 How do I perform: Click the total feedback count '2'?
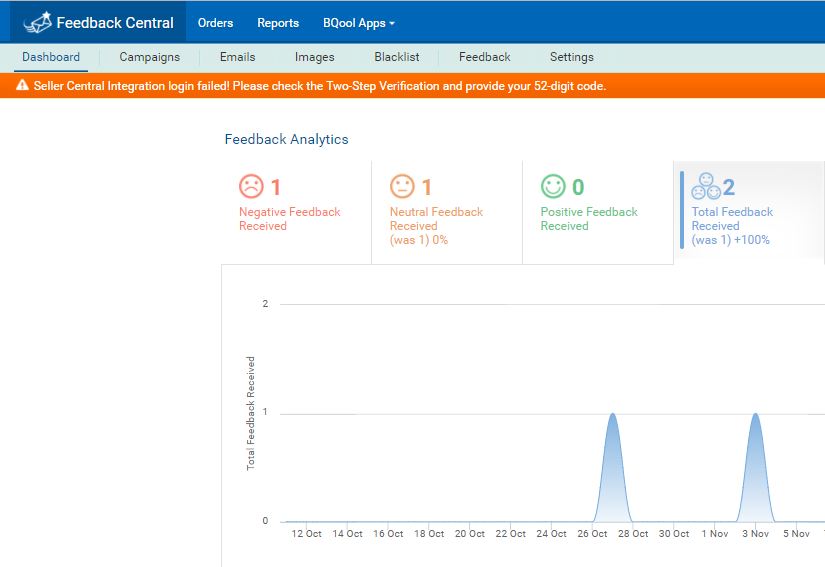pos(729,187)
